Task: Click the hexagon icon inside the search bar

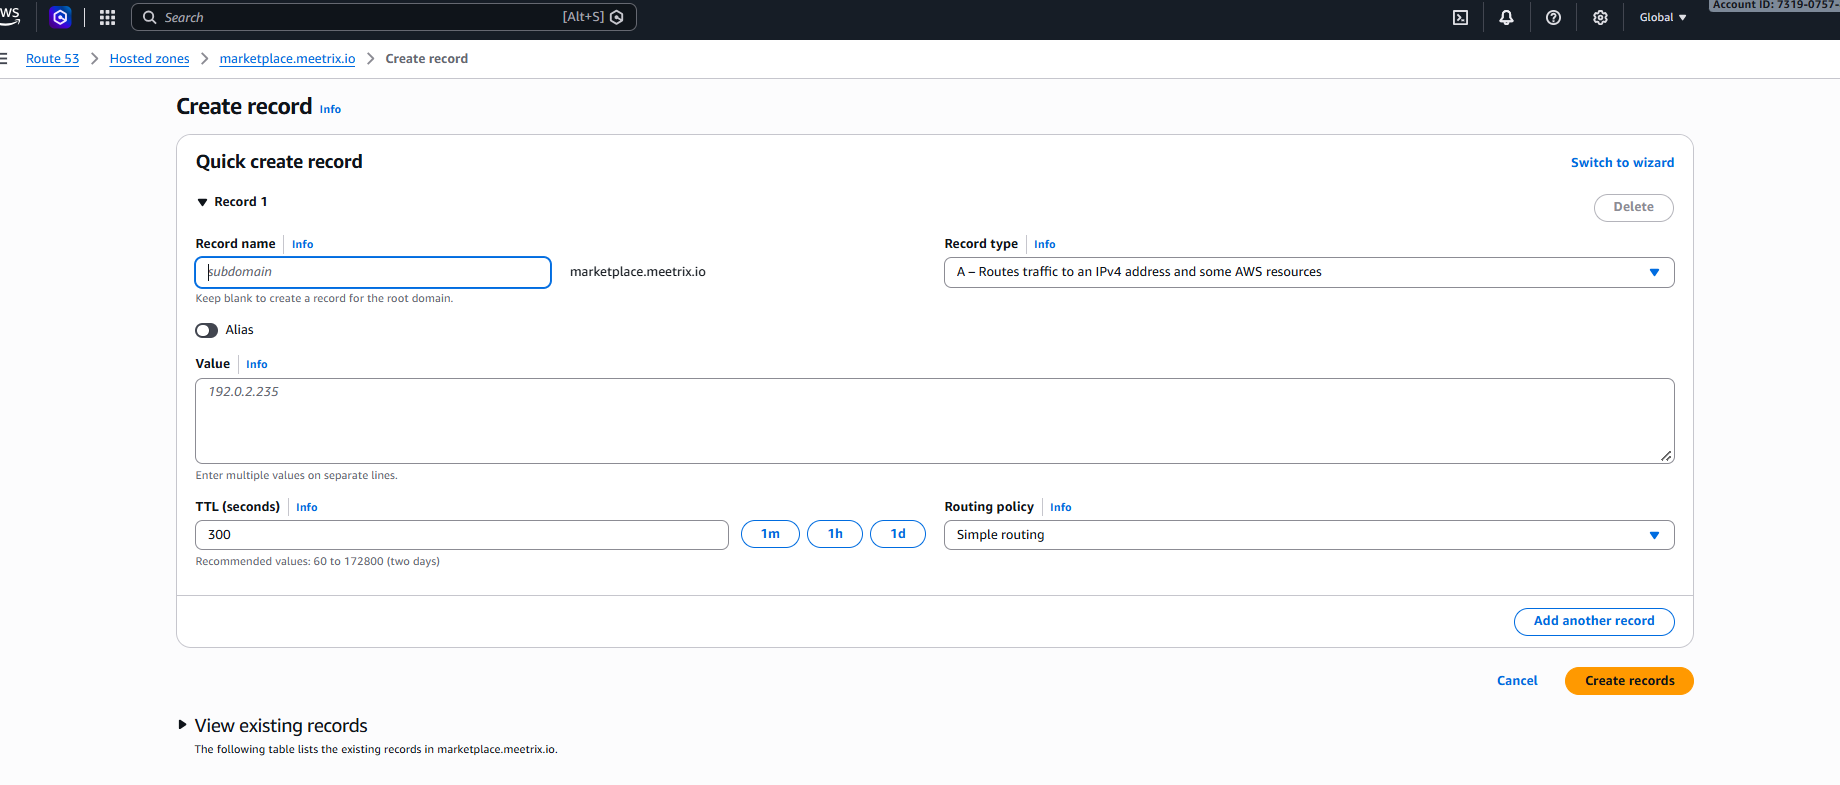Action: (x=617, y=17)
